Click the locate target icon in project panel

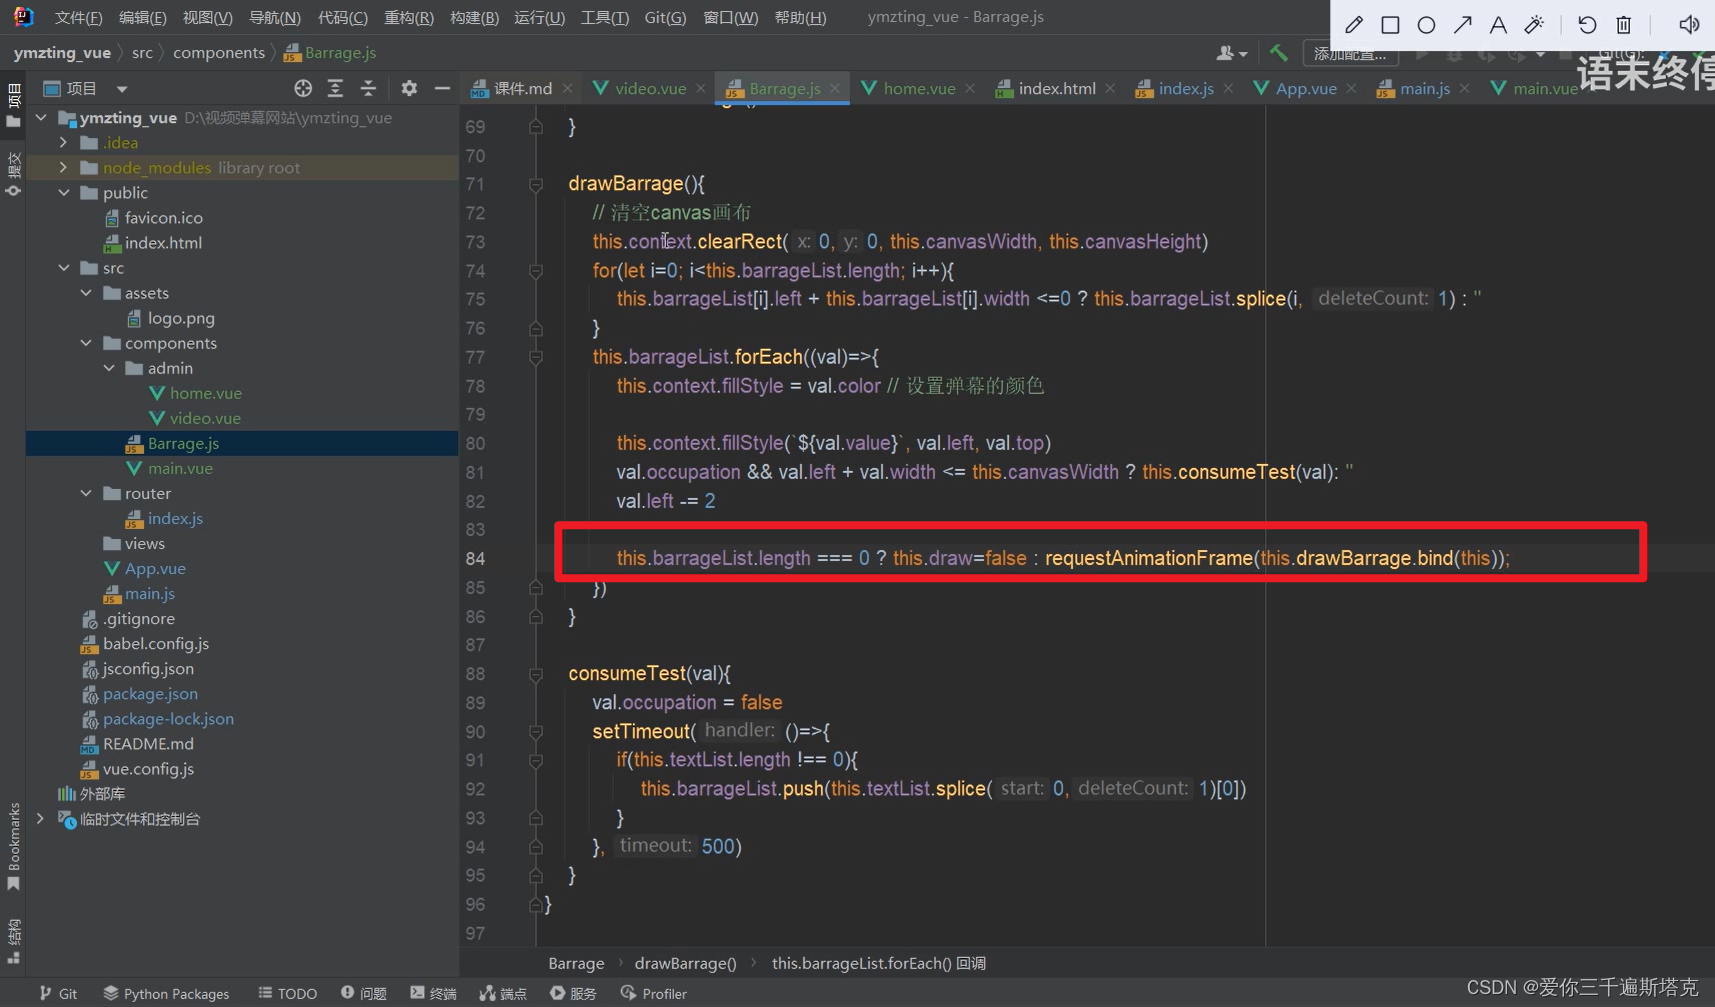pyautogui.click(x=303, y=88)
